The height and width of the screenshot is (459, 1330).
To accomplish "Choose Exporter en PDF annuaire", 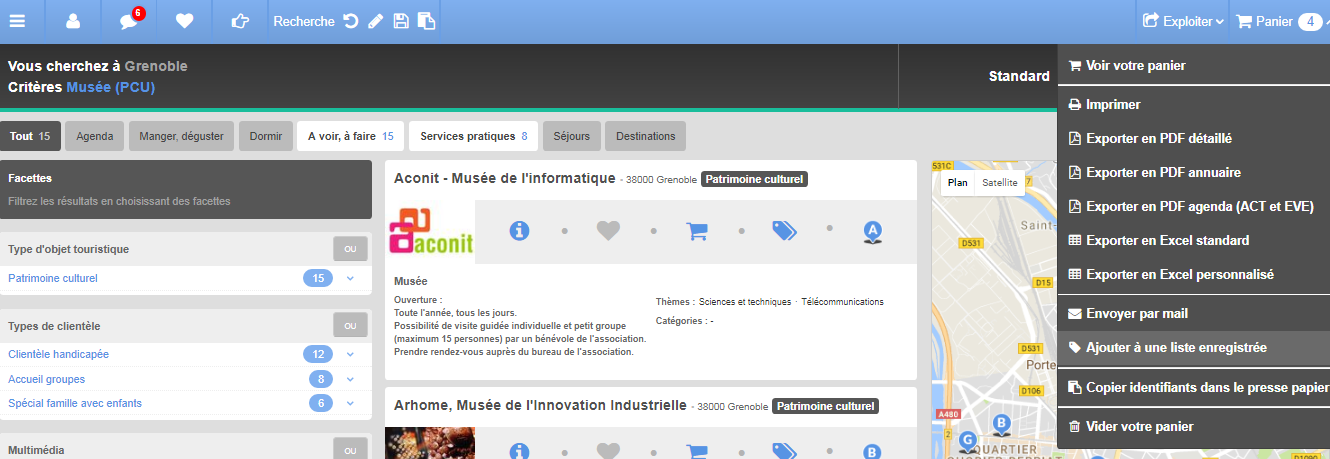I will (x=1193, y=172).
